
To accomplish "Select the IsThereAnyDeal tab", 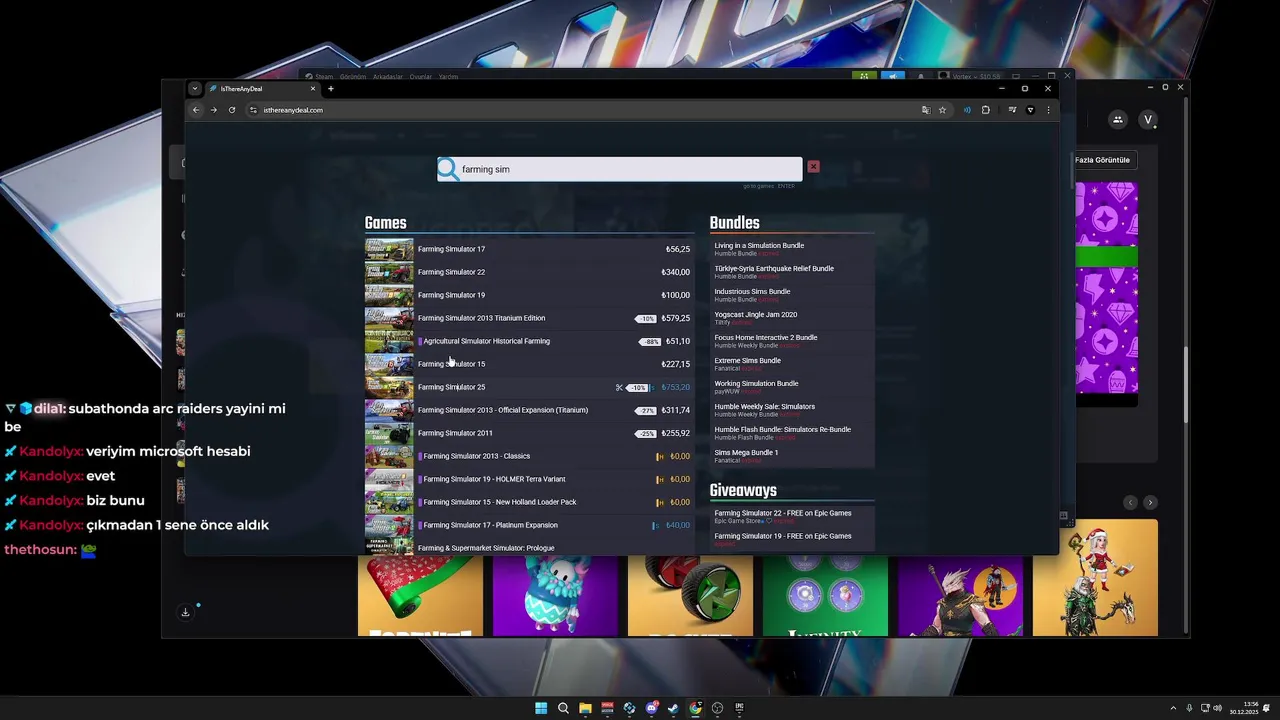I will coord(262,88).
